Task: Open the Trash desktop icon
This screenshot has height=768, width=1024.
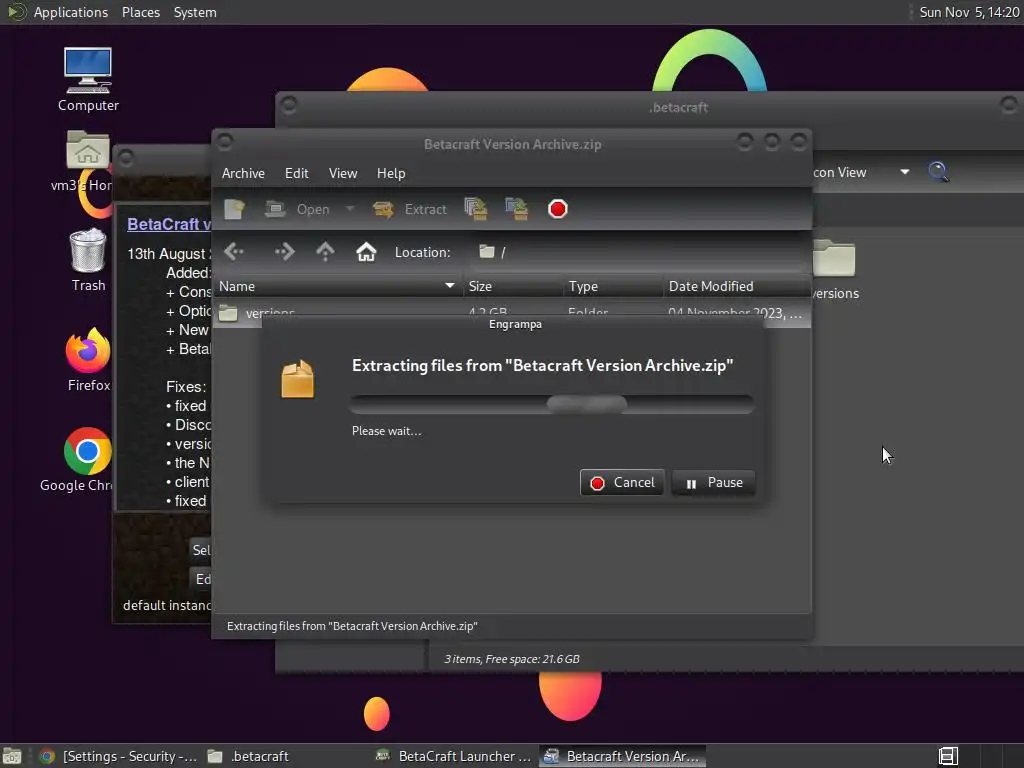Action: tap(88, 260)
